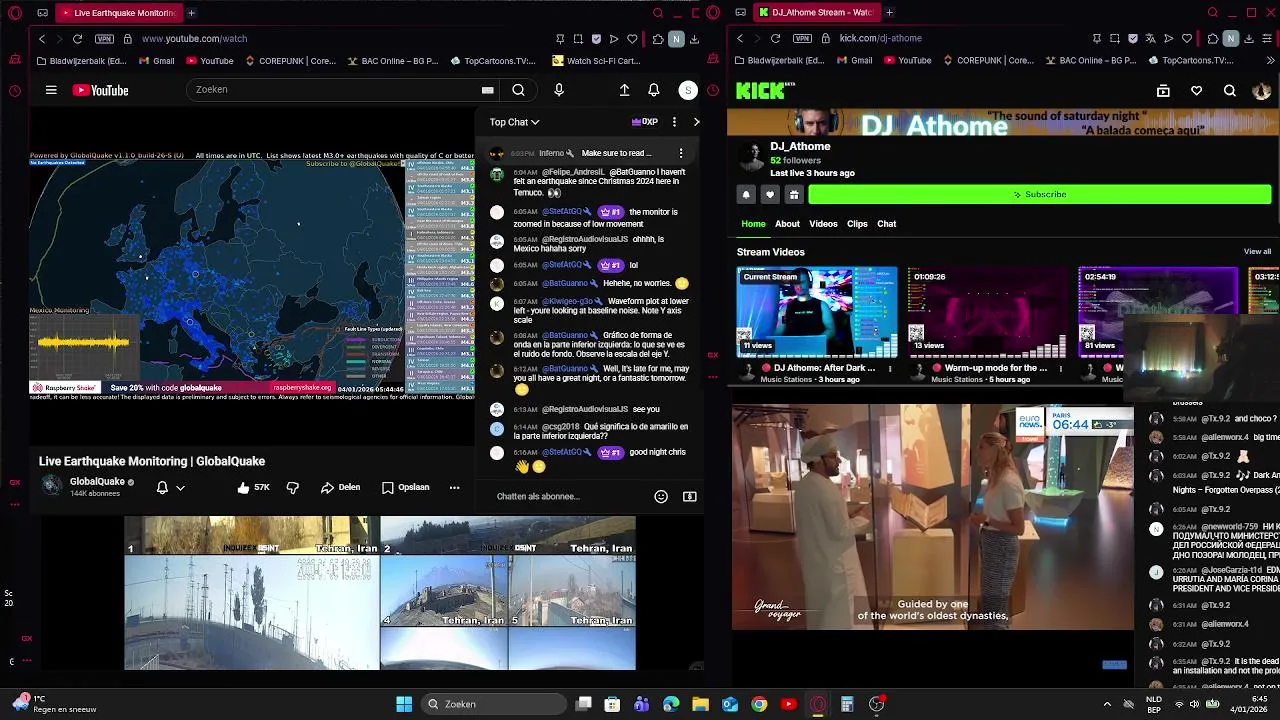Viewport: 1280px width, 720px height.
Task: Toggle the VPN badge in the YouTube window
Action: (104, 38)
